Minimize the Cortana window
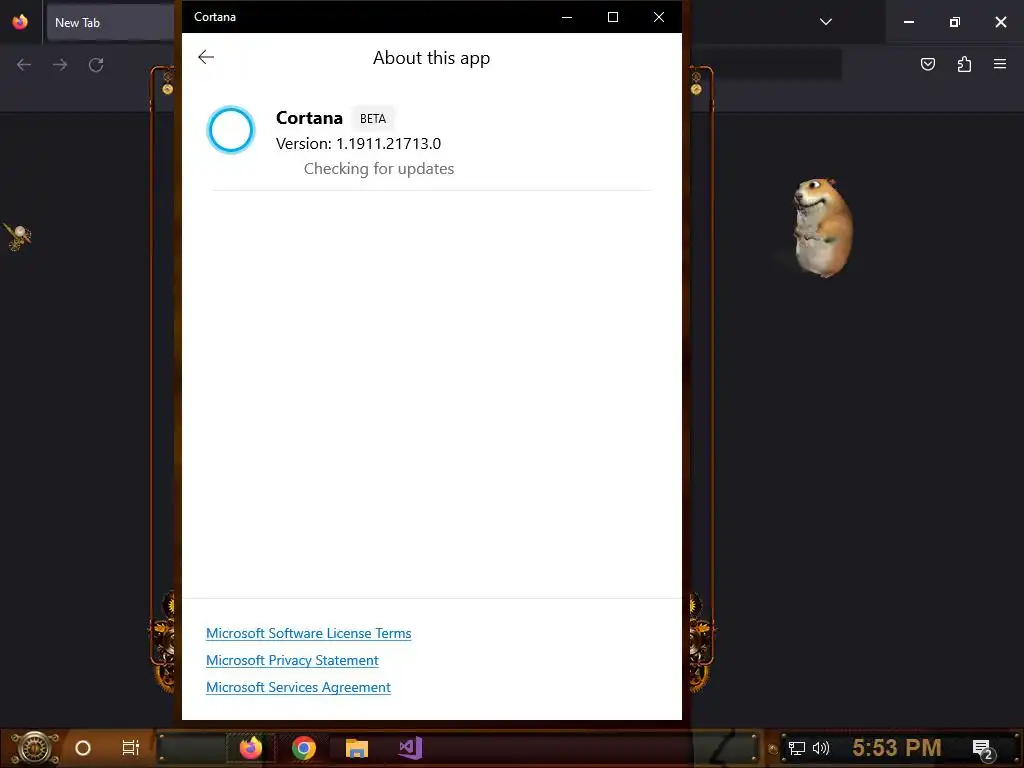This screenshot has width=1024, height=768. point(567,17)
